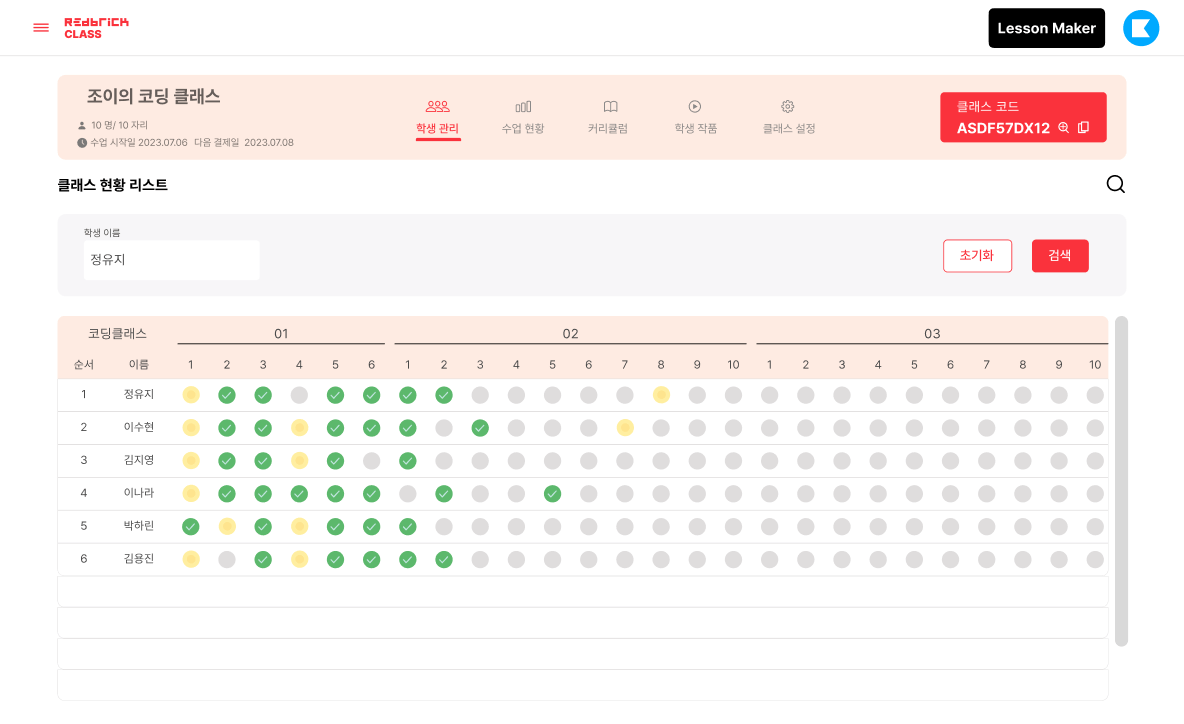Open the 클래스 설정 tab
This screenshot has height=724, width=1184.
coord(788,119)
